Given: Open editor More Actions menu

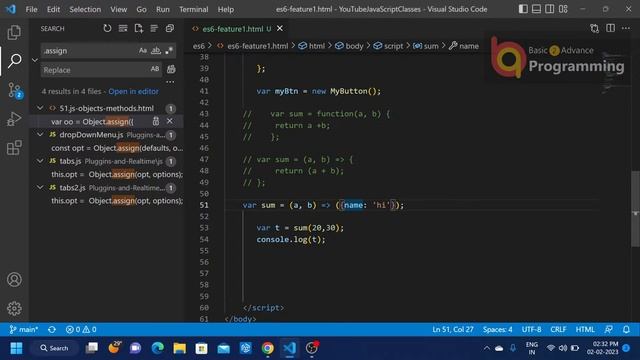Looking at the screenshot, I should 626,28.
